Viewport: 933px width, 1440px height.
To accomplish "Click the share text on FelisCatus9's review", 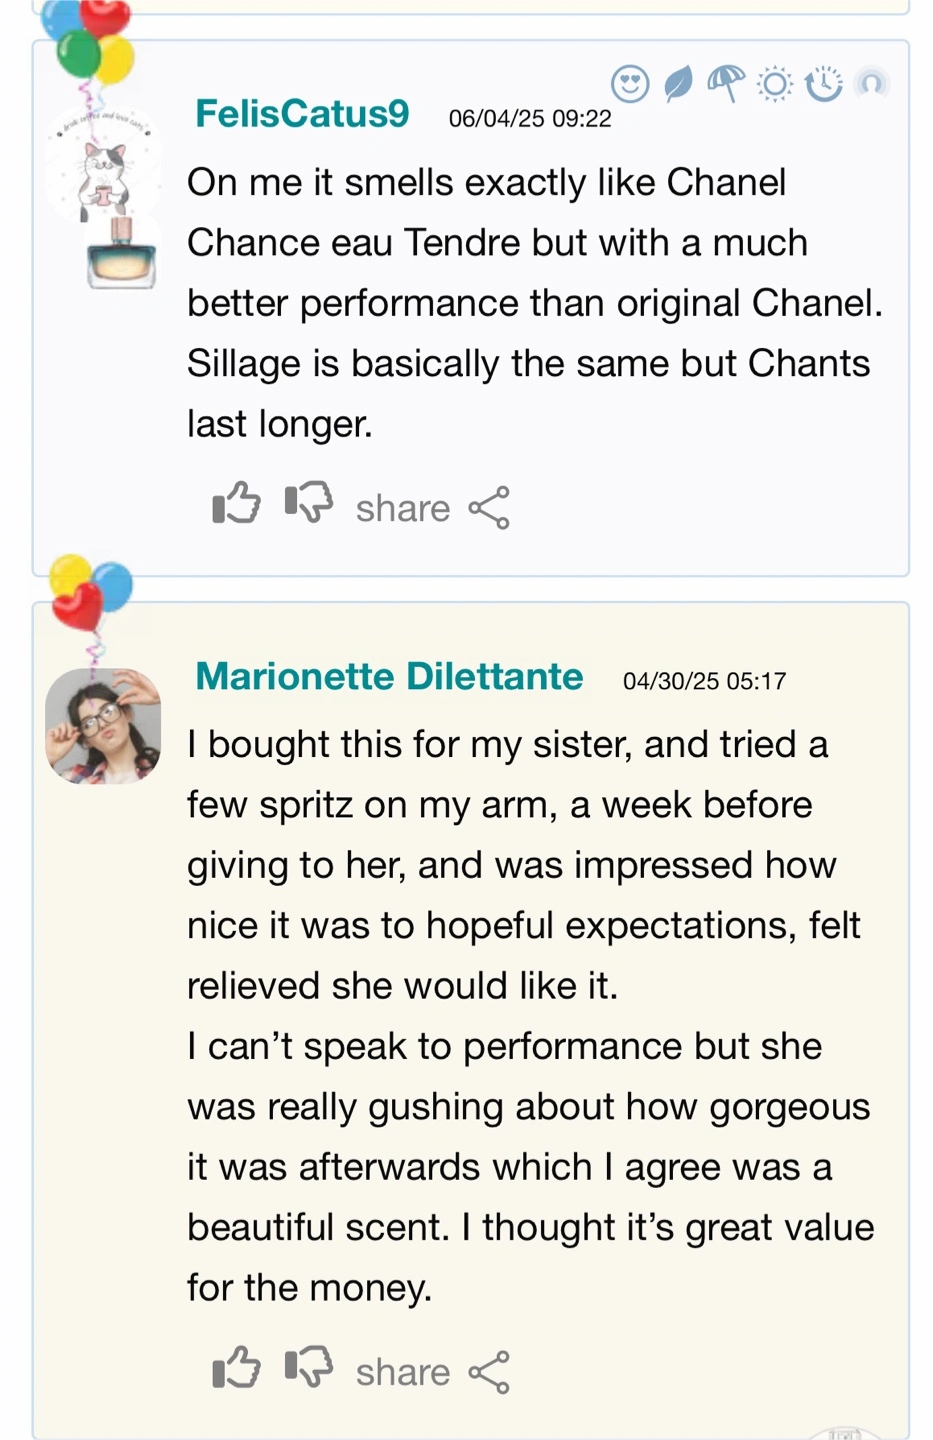I will 403,509.
